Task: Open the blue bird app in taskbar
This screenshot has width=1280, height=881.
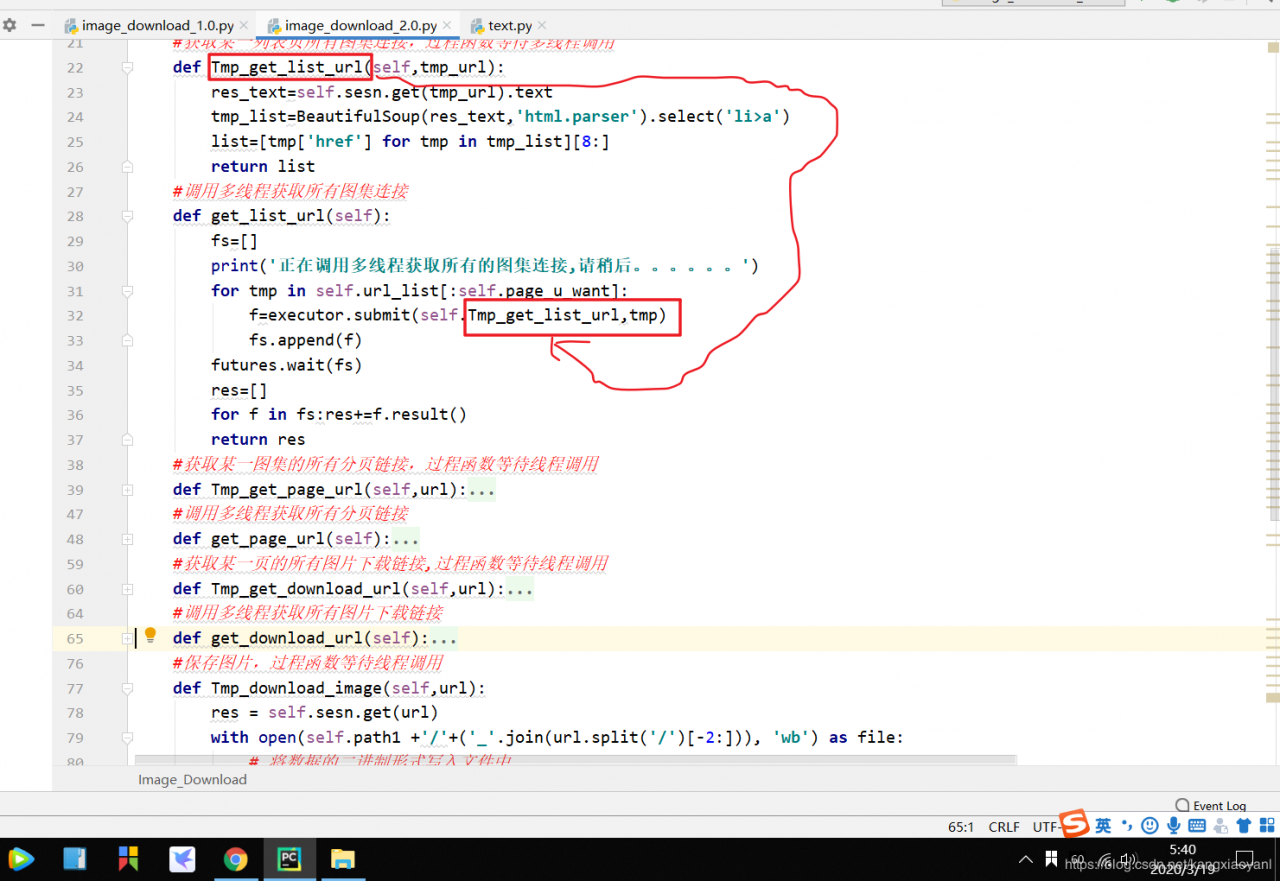Action: pos(182,859)
